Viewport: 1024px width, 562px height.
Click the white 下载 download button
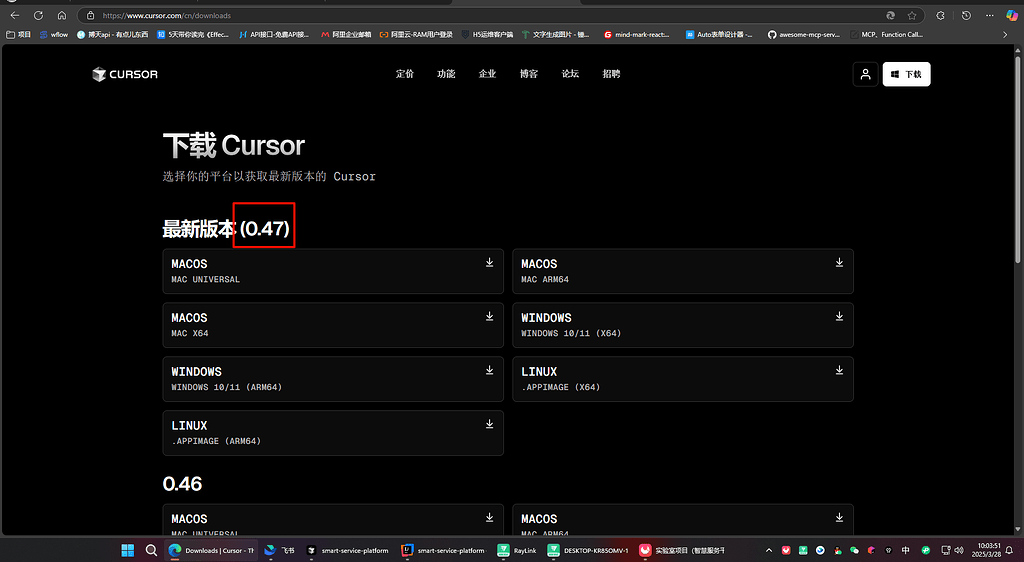[906, 74]
